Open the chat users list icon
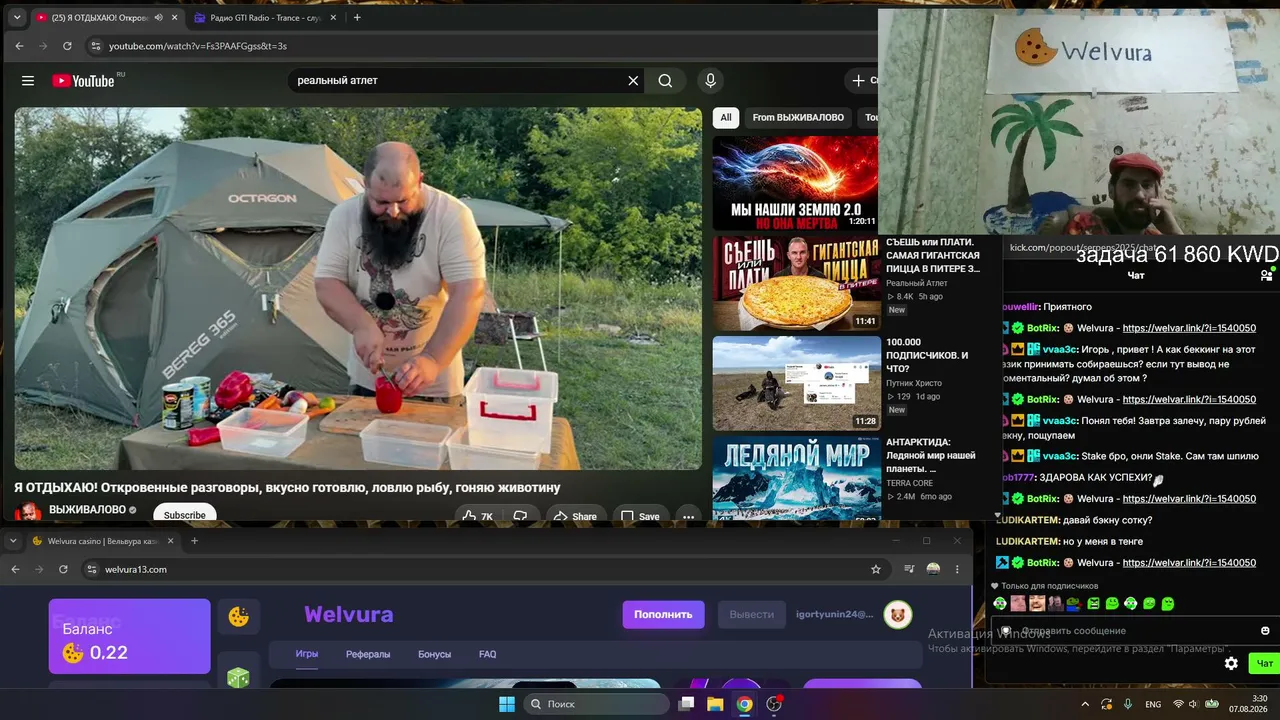Viewport: 1280px width, 720px height. 1266,275
